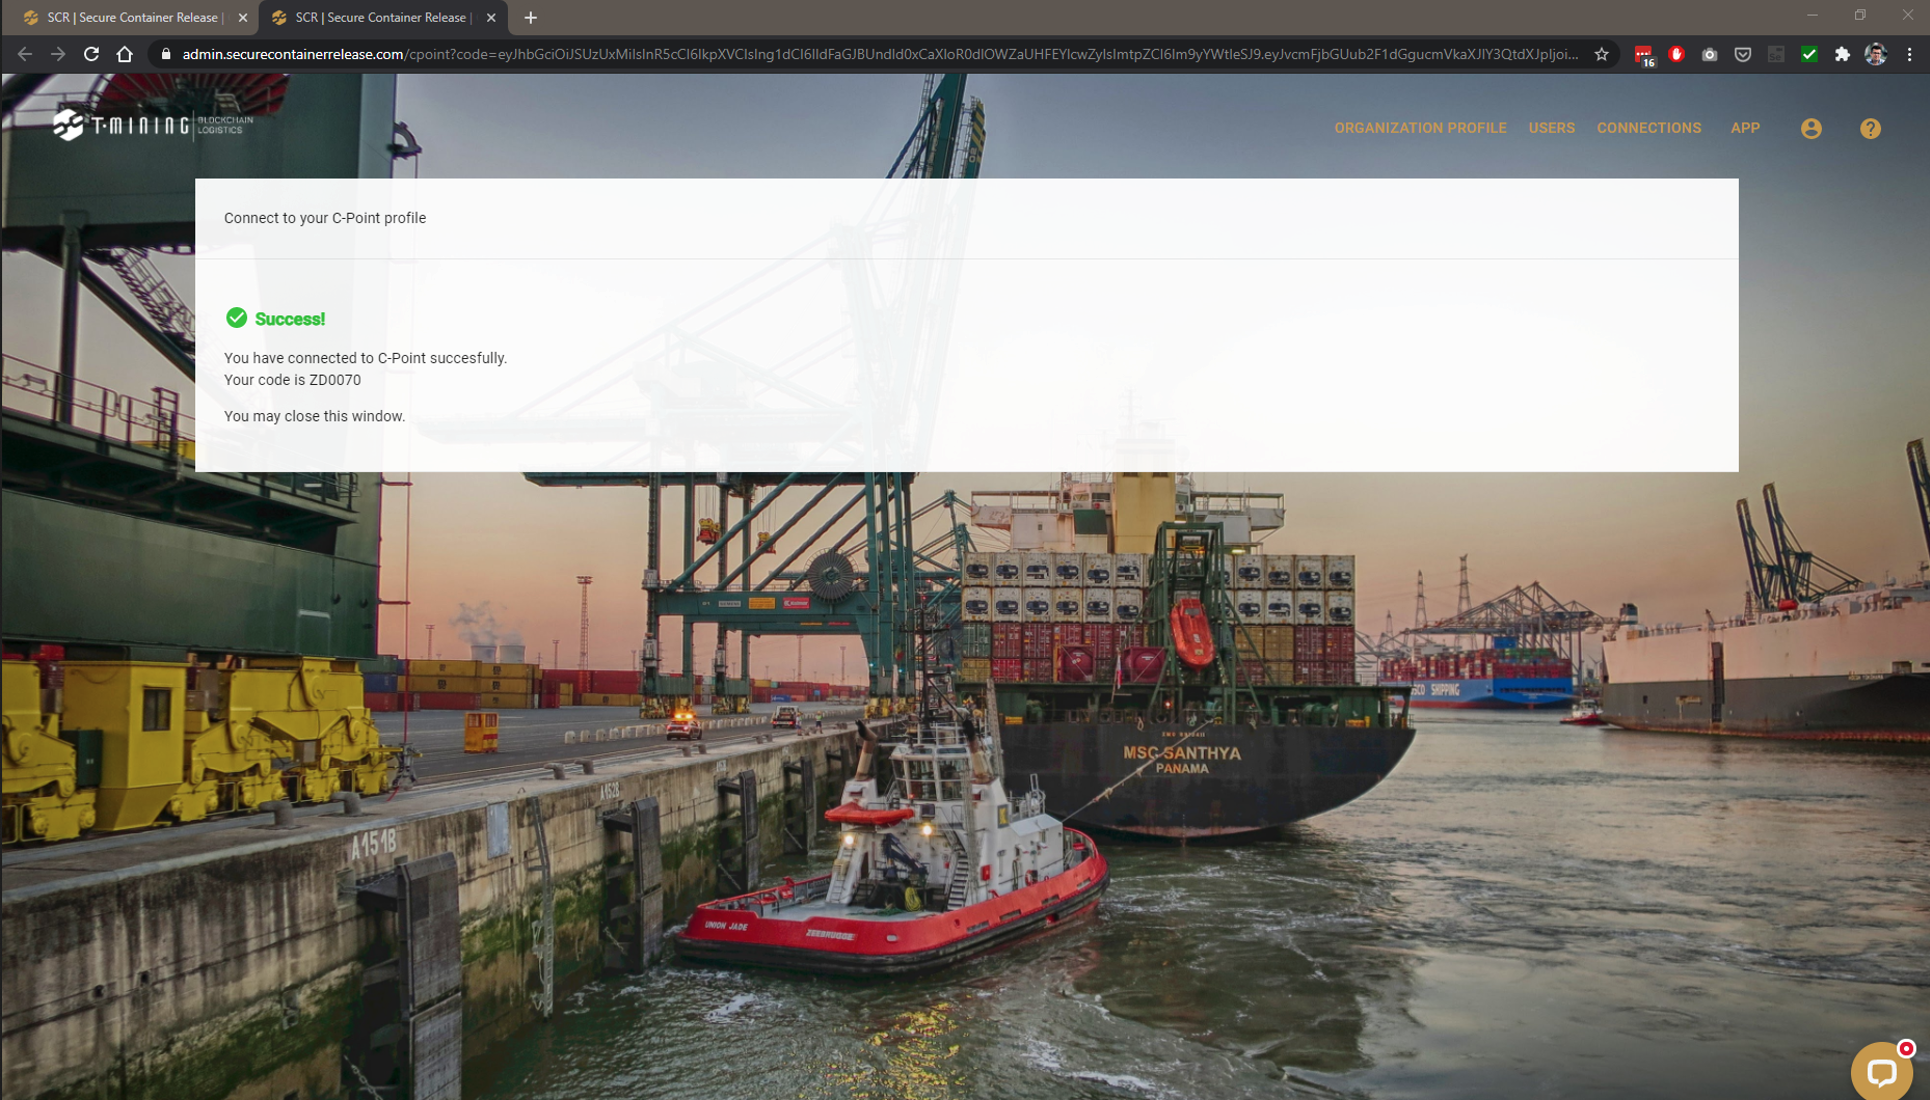Viewport: 1930px width, 1100px height.
Task: Open the Users menu item
Action: tap(1551, 128)
